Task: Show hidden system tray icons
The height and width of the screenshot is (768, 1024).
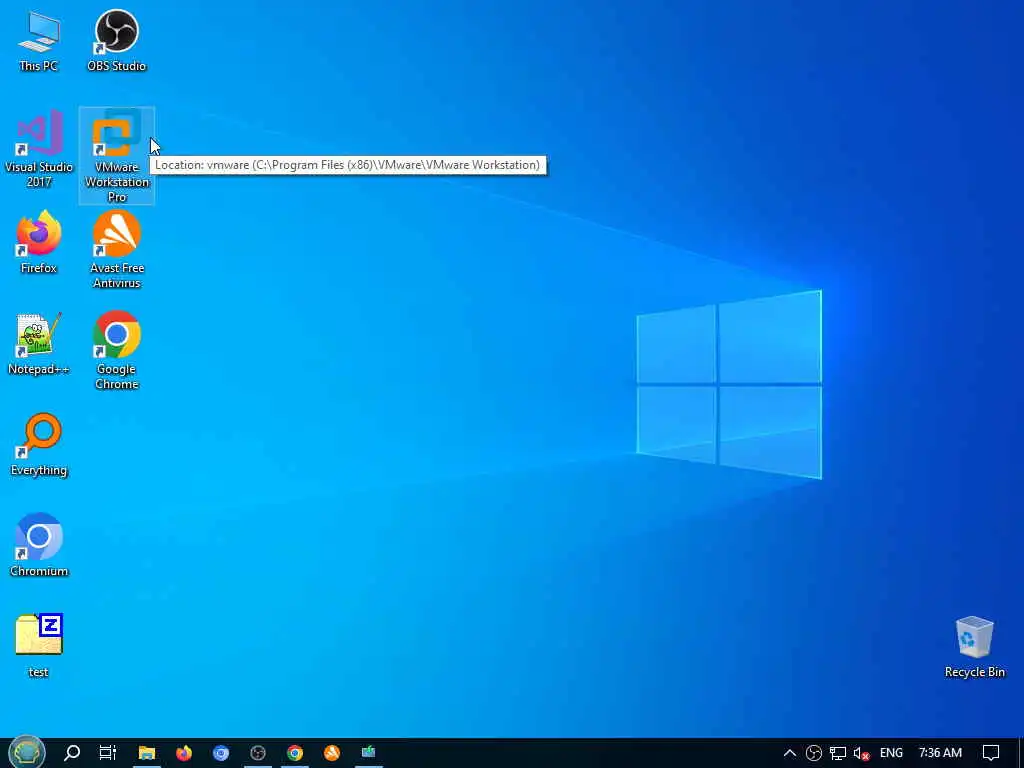Action: 790,753
